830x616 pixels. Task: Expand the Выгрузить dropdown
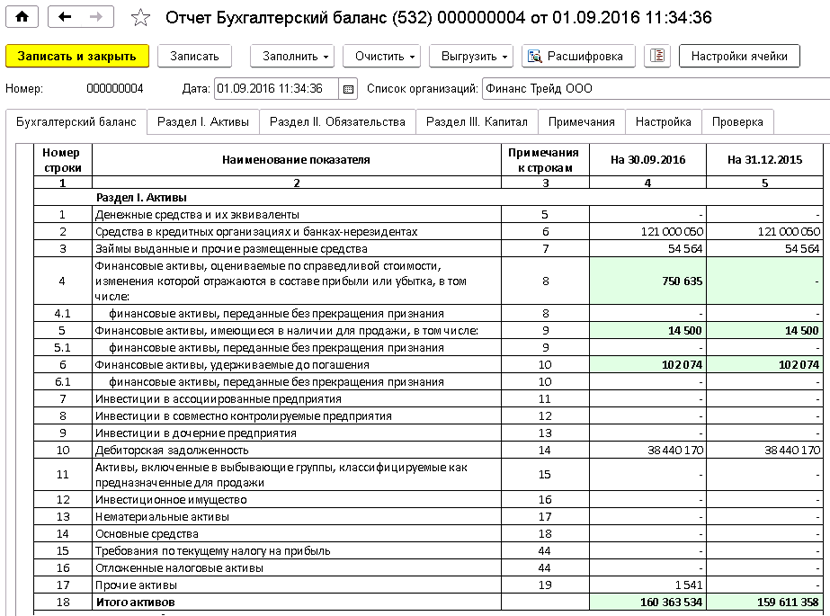(475, 56)
